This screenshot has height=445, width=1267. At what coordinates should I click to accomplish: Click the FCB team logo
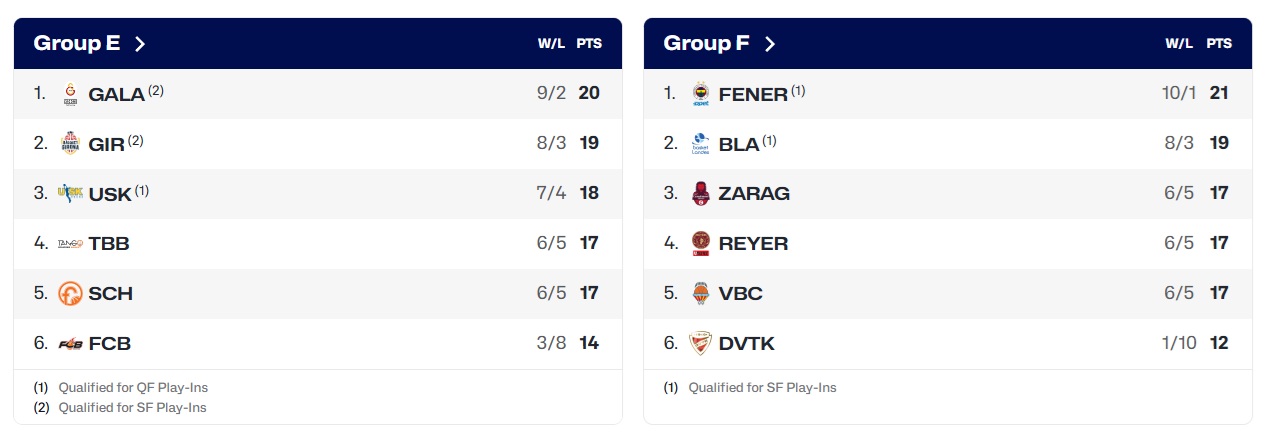(70, 343)
